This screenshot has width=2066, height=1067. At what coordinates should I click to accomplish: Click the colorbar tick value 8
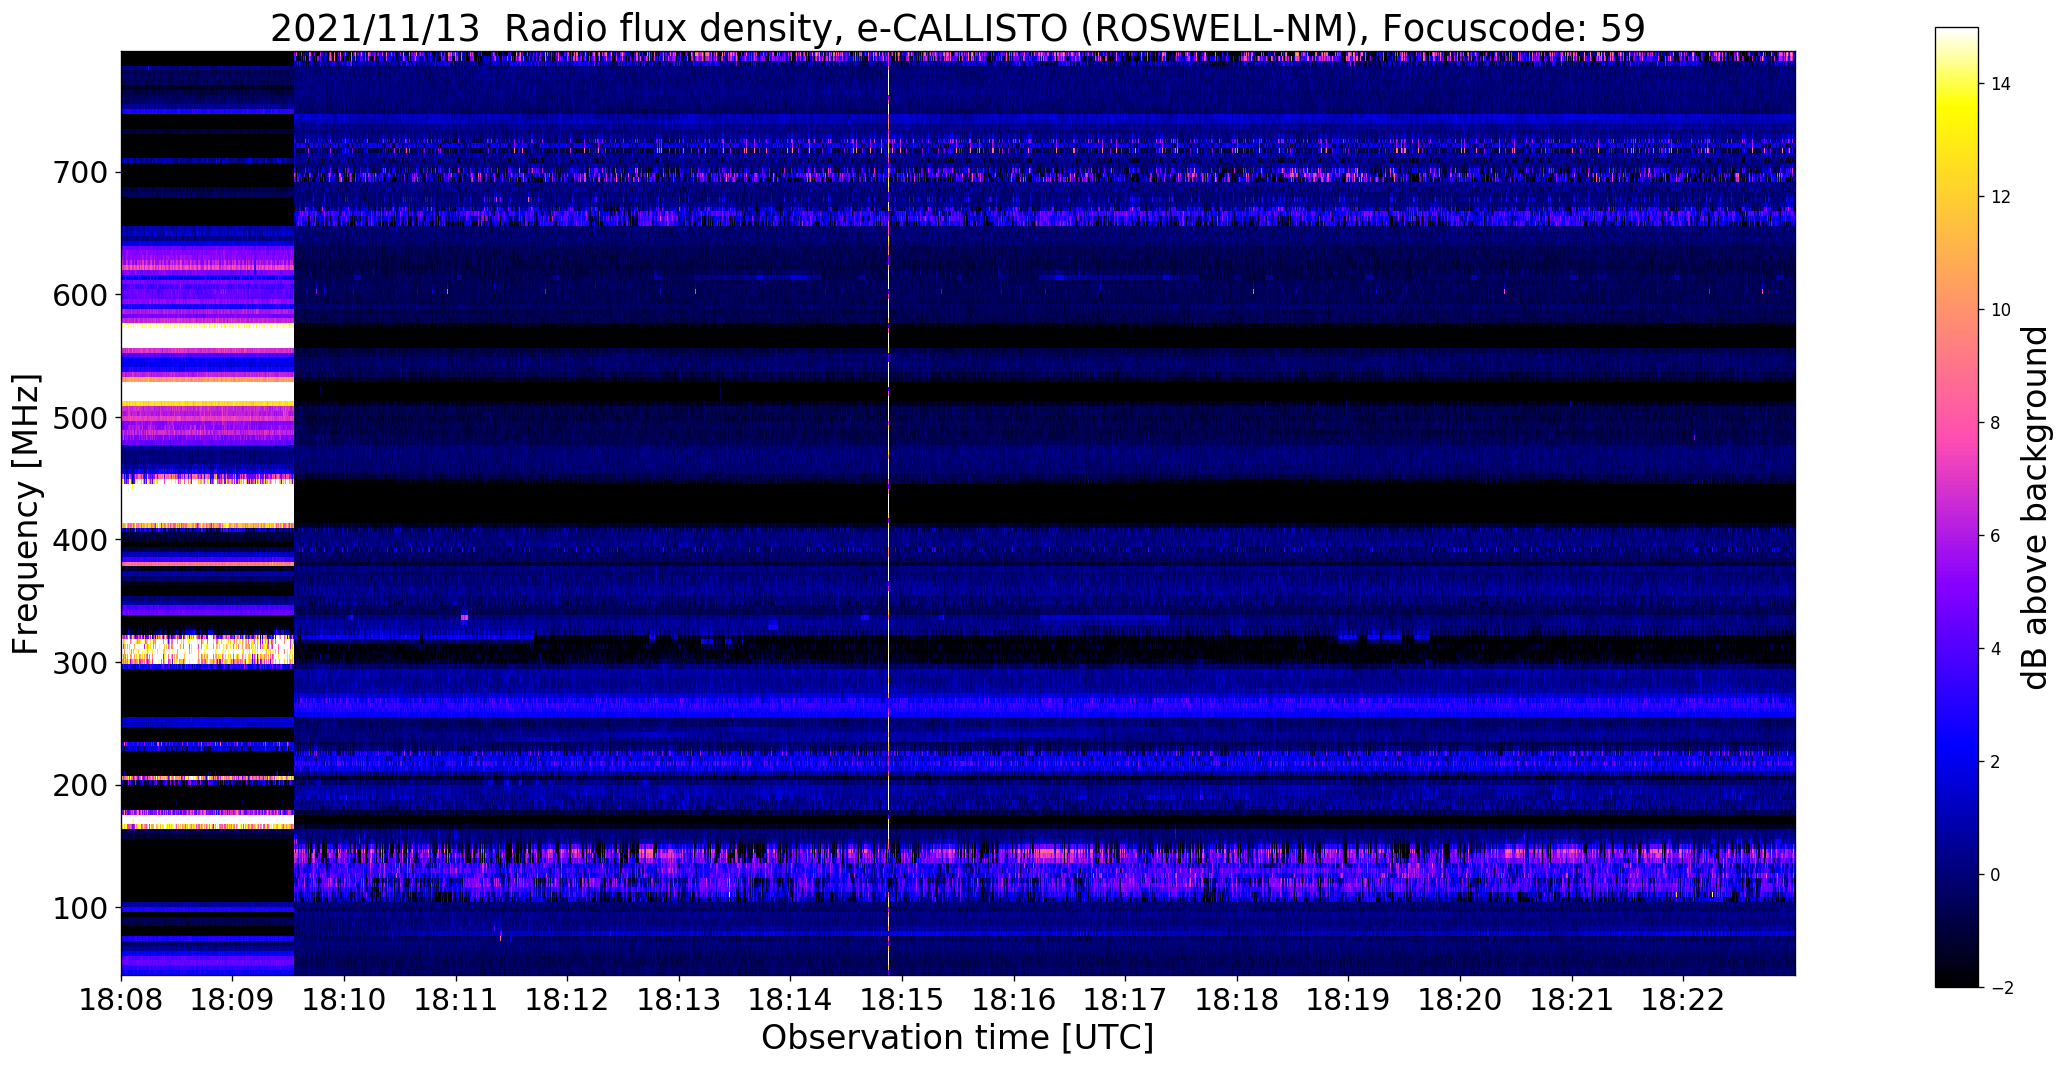tap(1996, 423)
